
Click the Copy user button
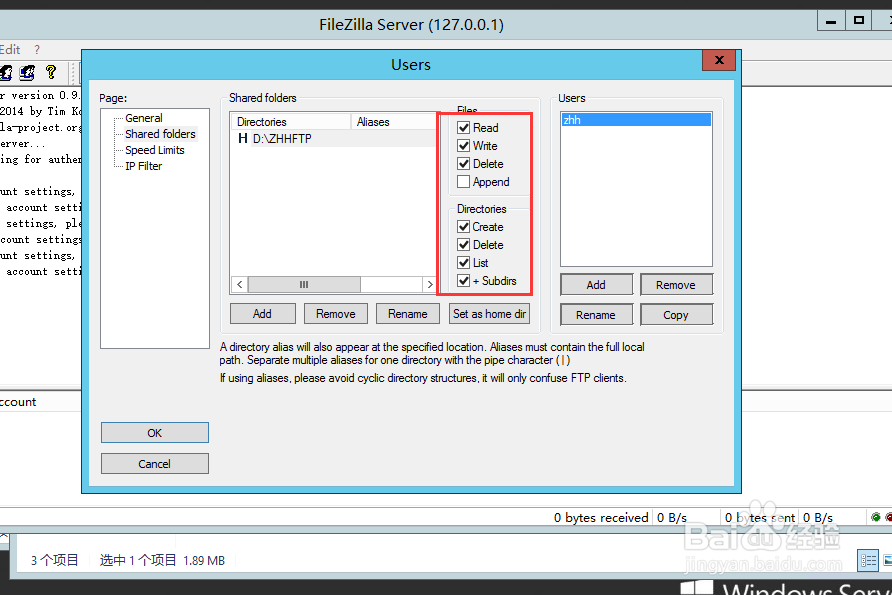pos(676,315)
